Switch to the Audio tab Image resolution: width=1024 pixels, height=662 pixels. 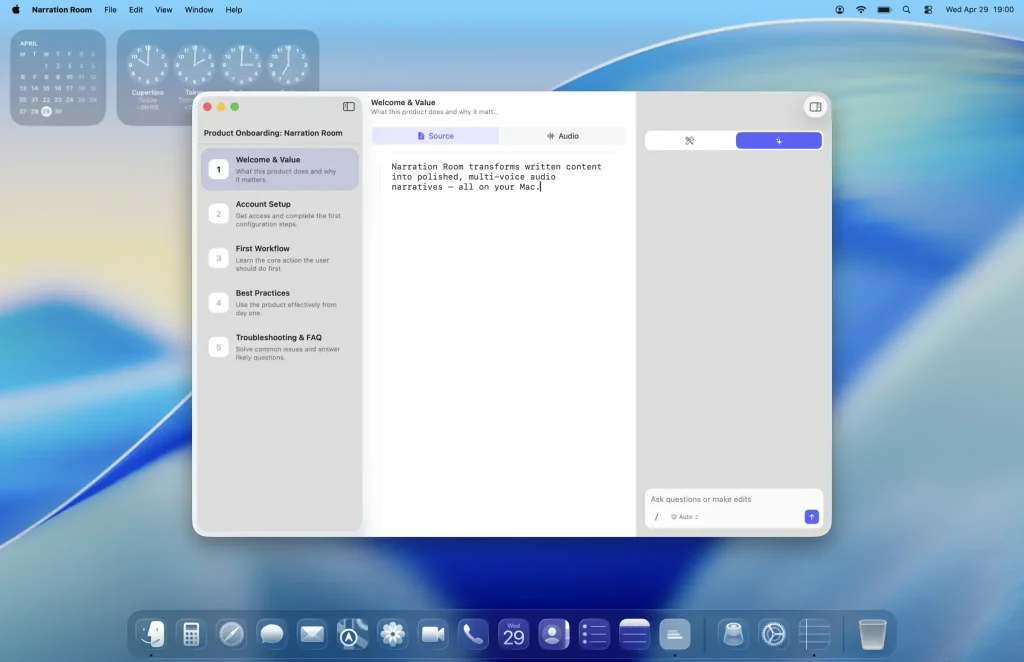(562, 136)
